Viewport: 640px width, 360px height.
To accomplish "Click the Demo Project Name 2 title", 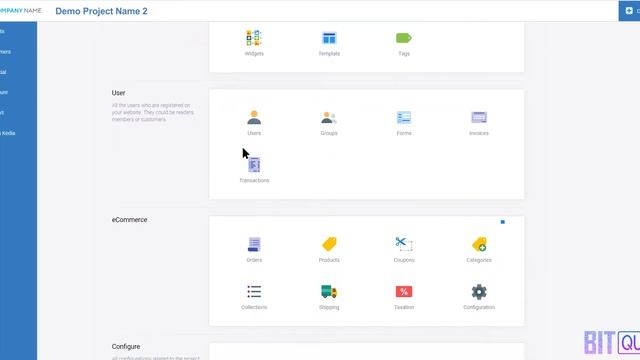I will [x=101, y=11].
